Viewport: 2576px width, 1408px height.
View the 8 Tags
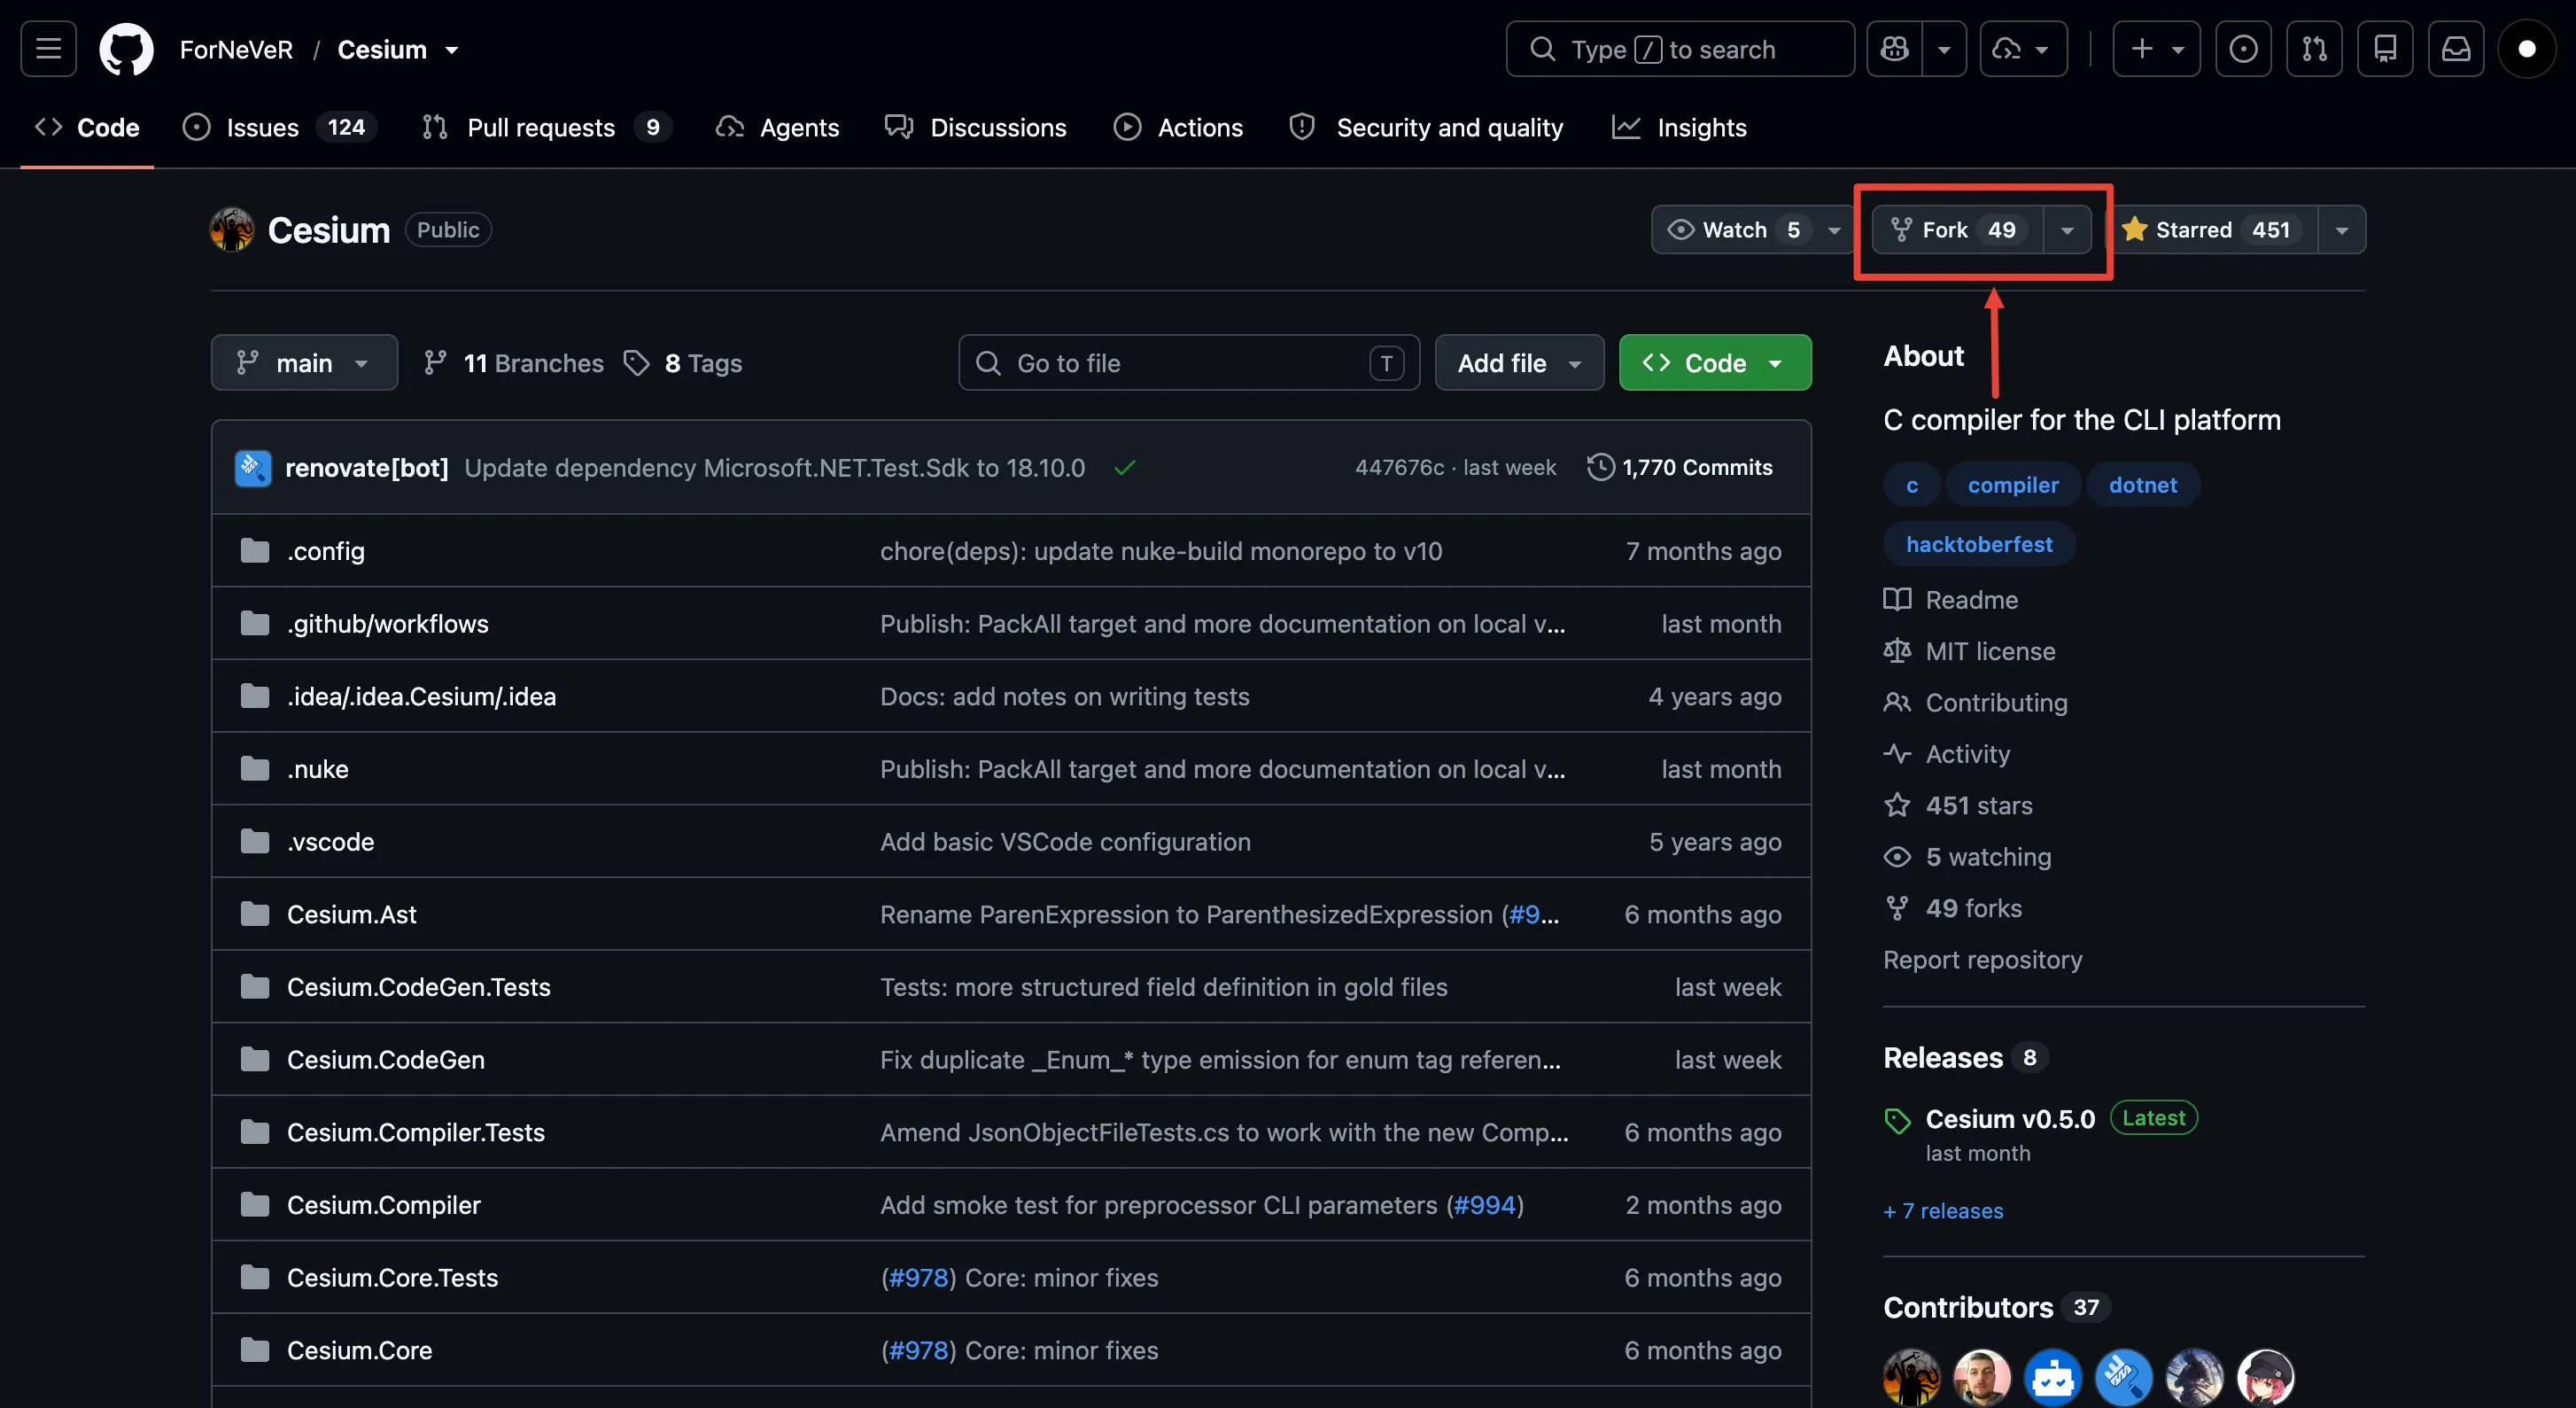point(683,363)
